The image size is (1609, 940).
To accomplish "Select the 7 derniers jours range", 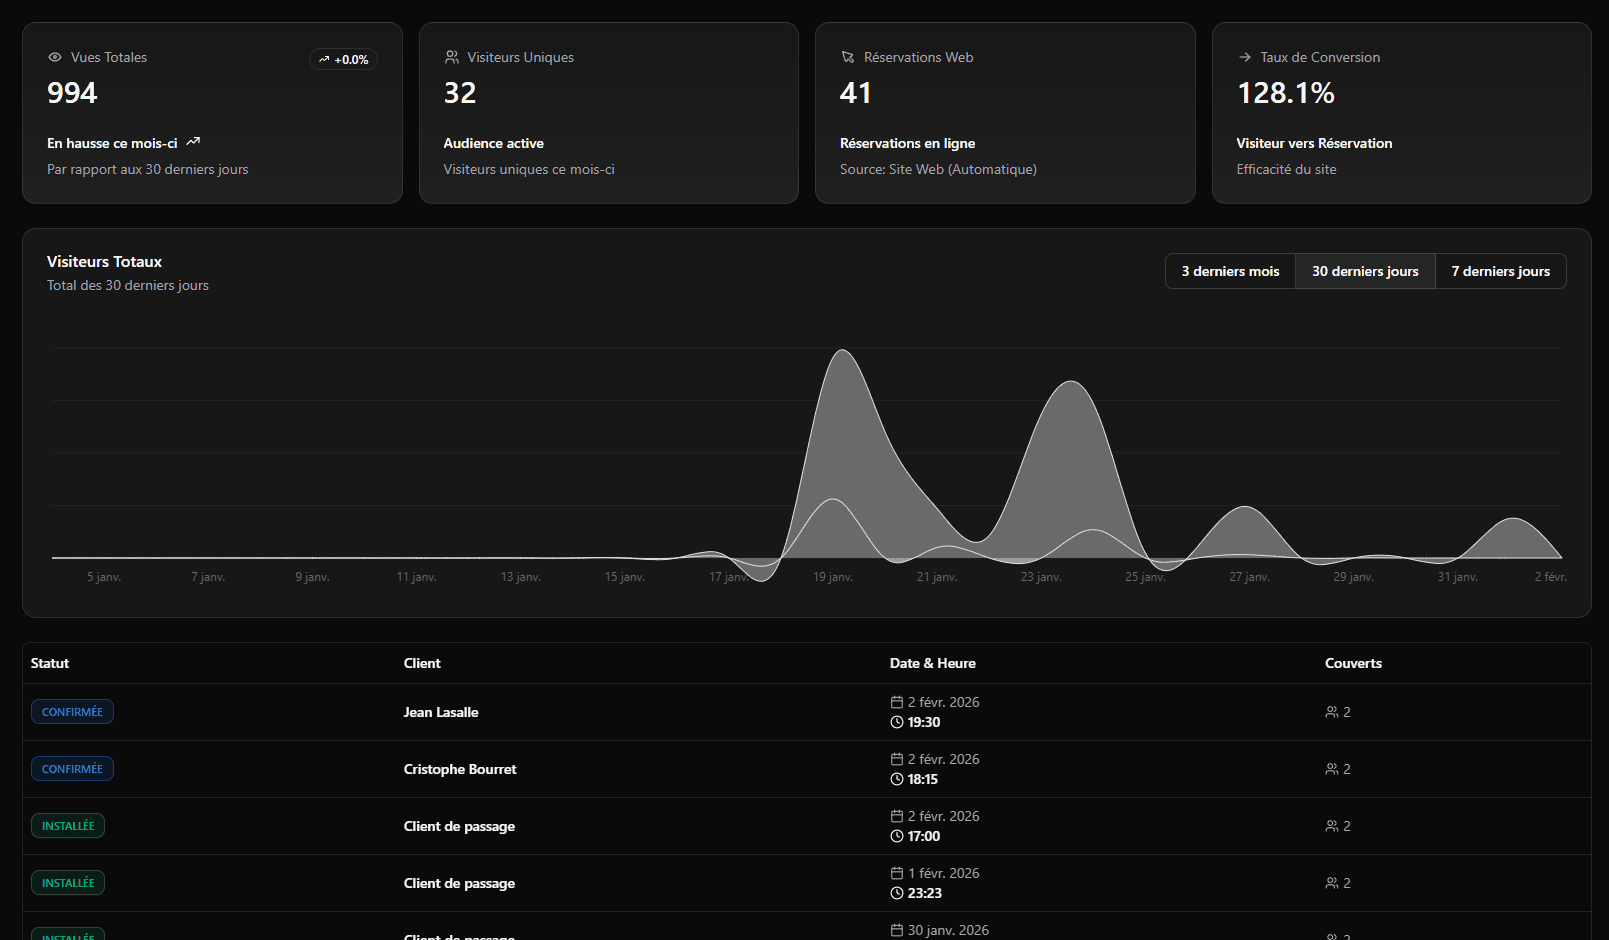I will point(1500,271).
